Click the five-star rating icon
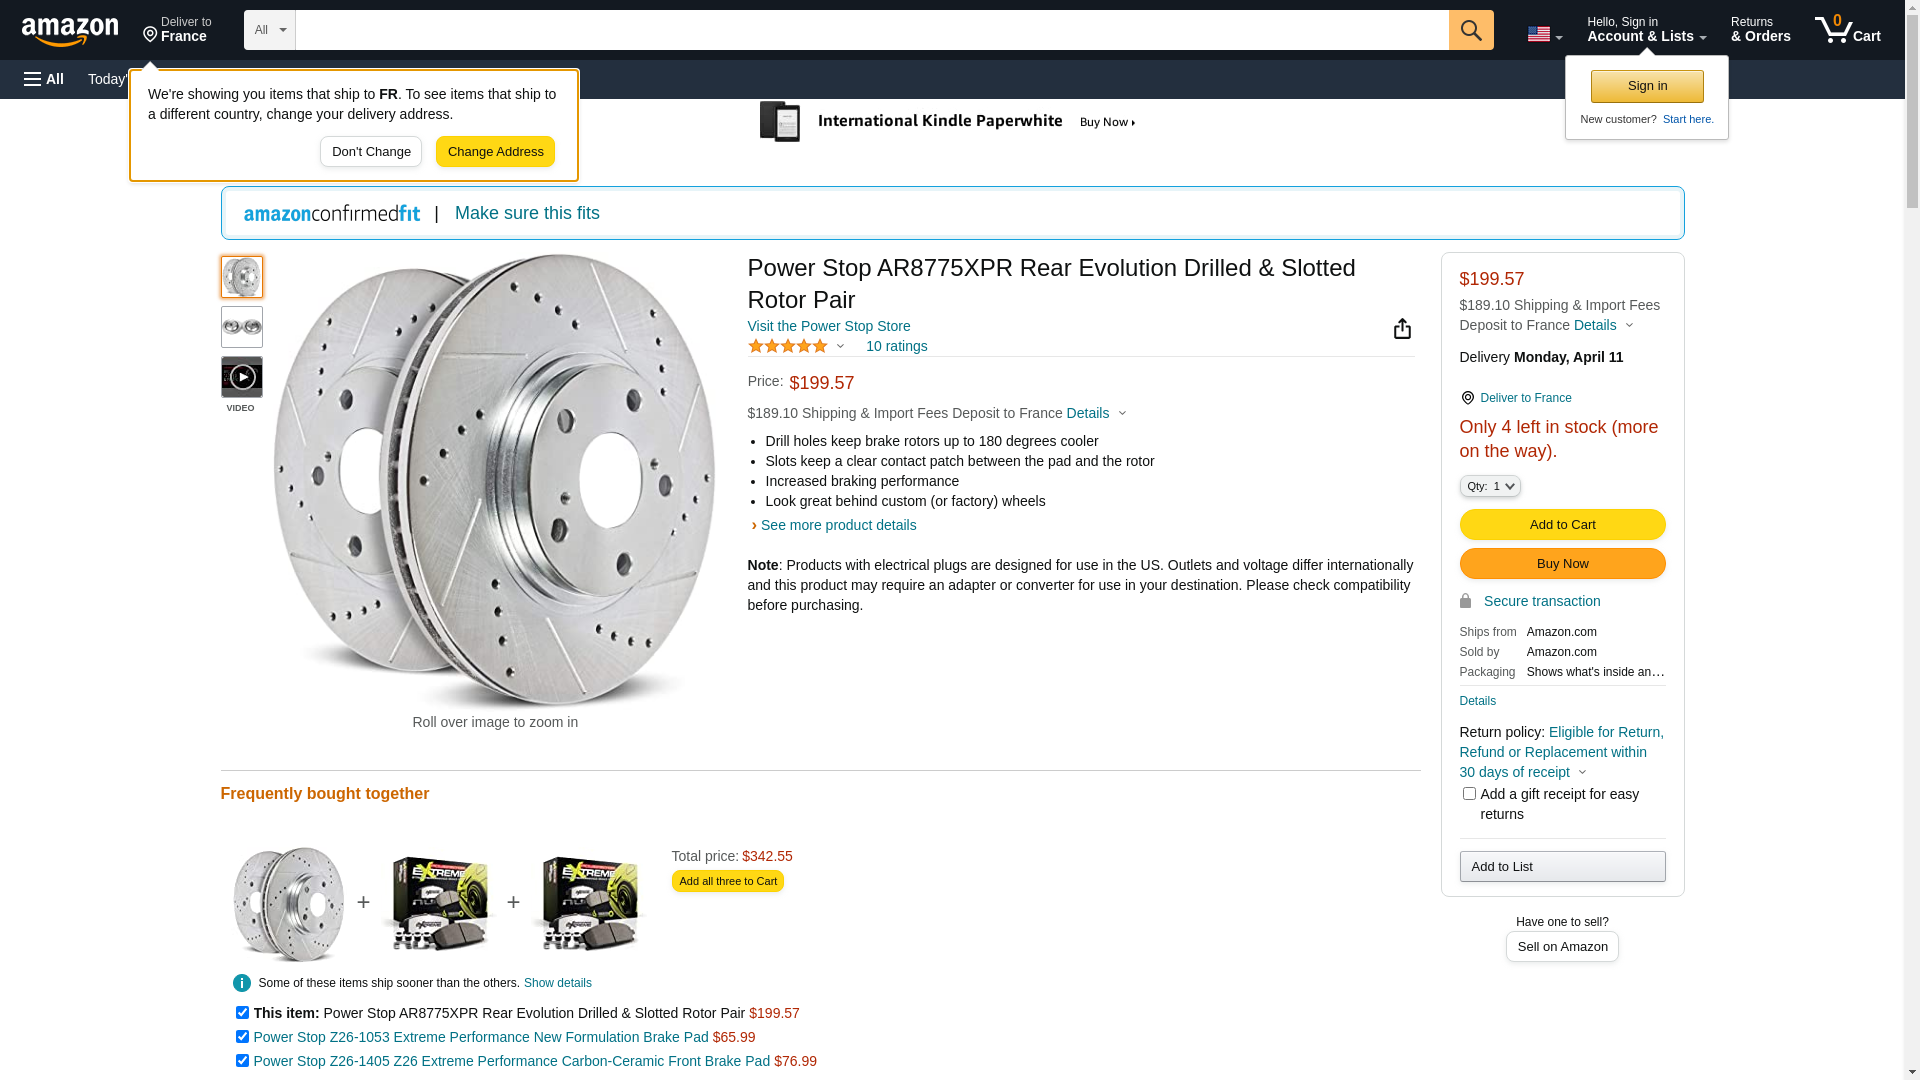The width and height of the screenshot is (1920, 1080). [x=788, y=346]
